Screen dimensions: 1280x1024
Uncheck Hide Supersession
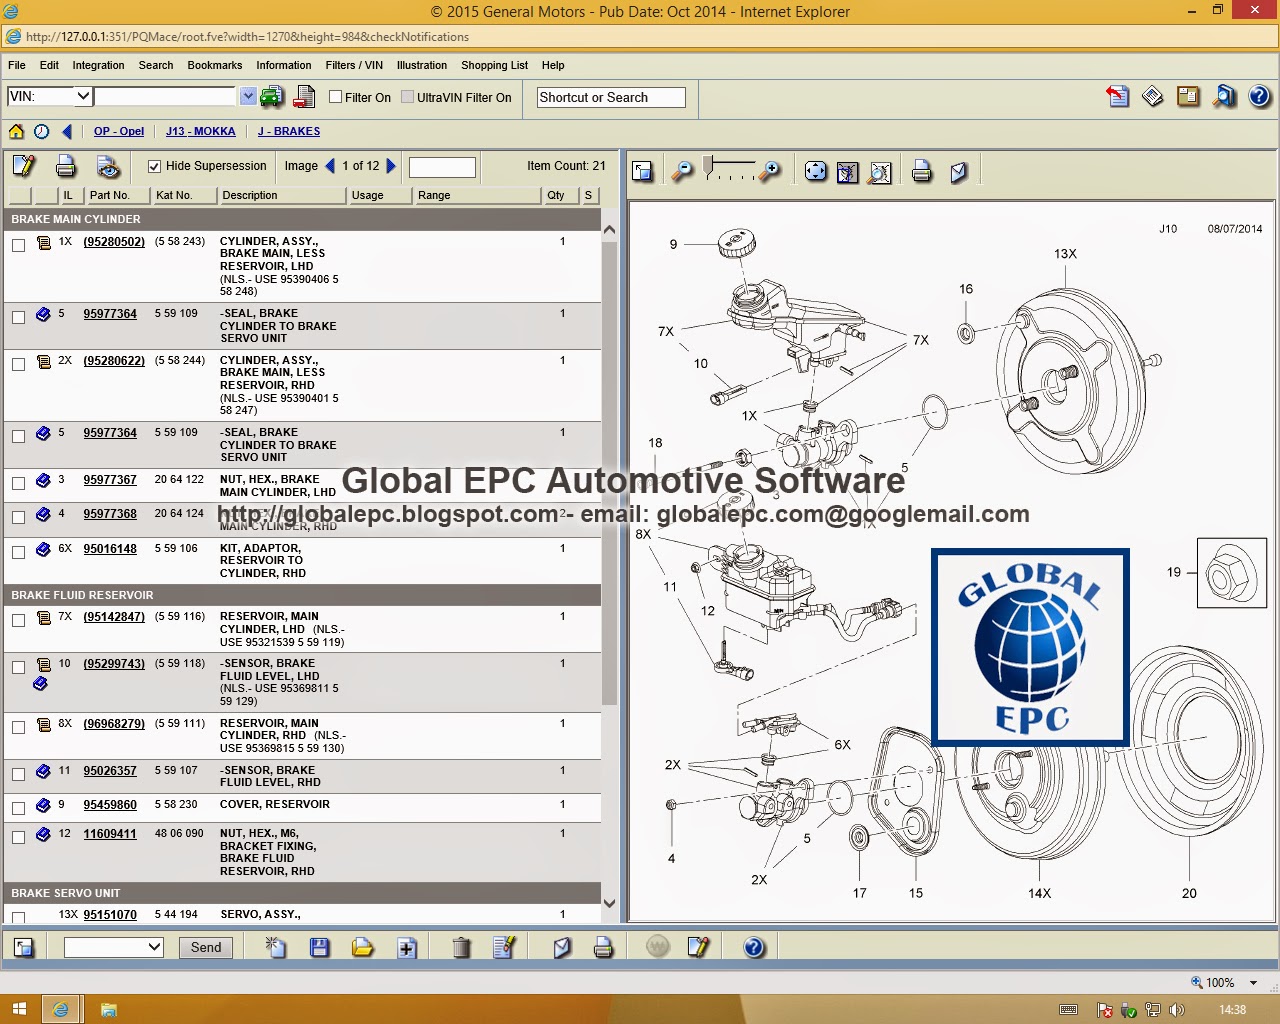point(155,166)
